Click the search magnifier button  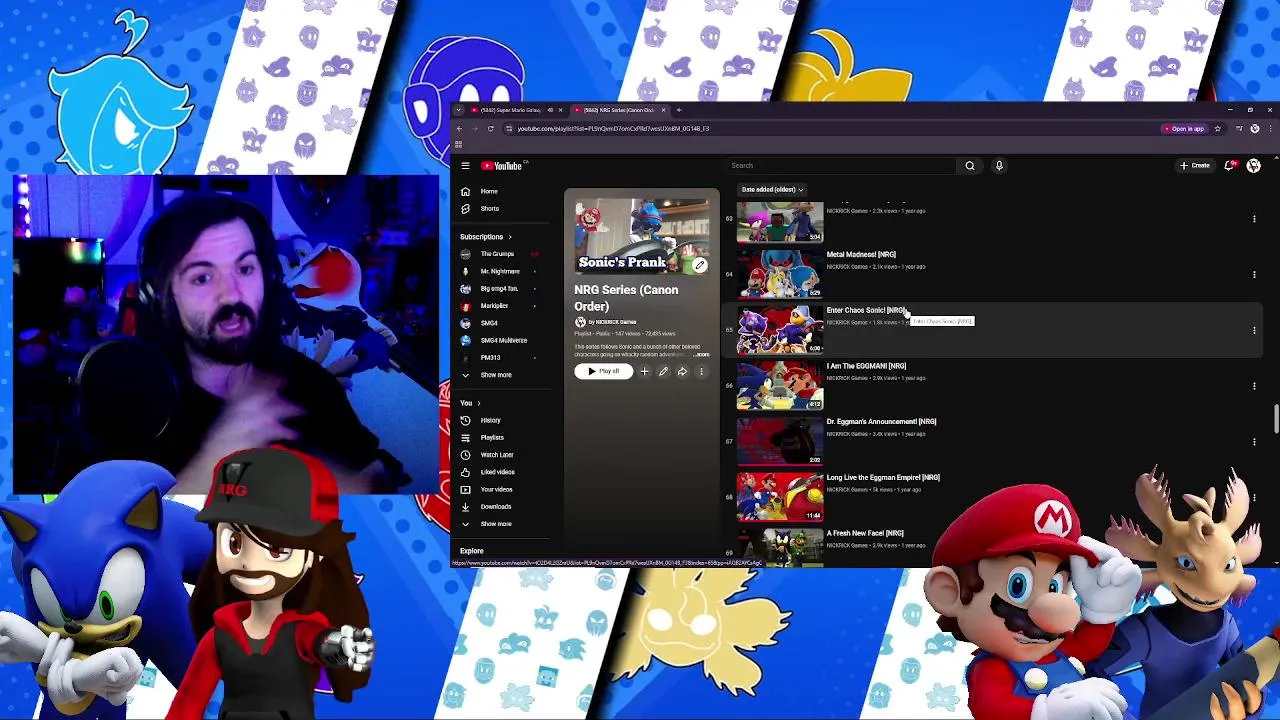click(x=969, y=166)
